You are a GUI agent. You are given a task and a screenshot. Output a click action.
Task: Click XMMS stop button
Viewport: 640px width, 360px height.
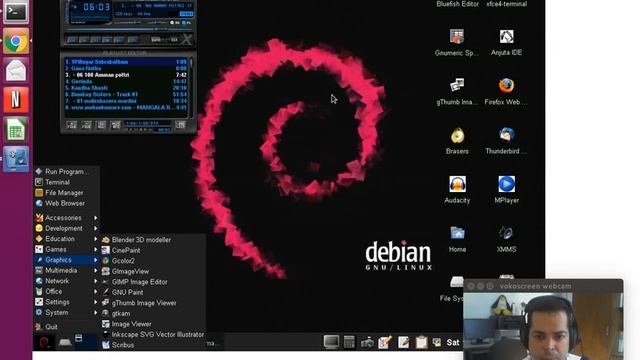(107, 40)
